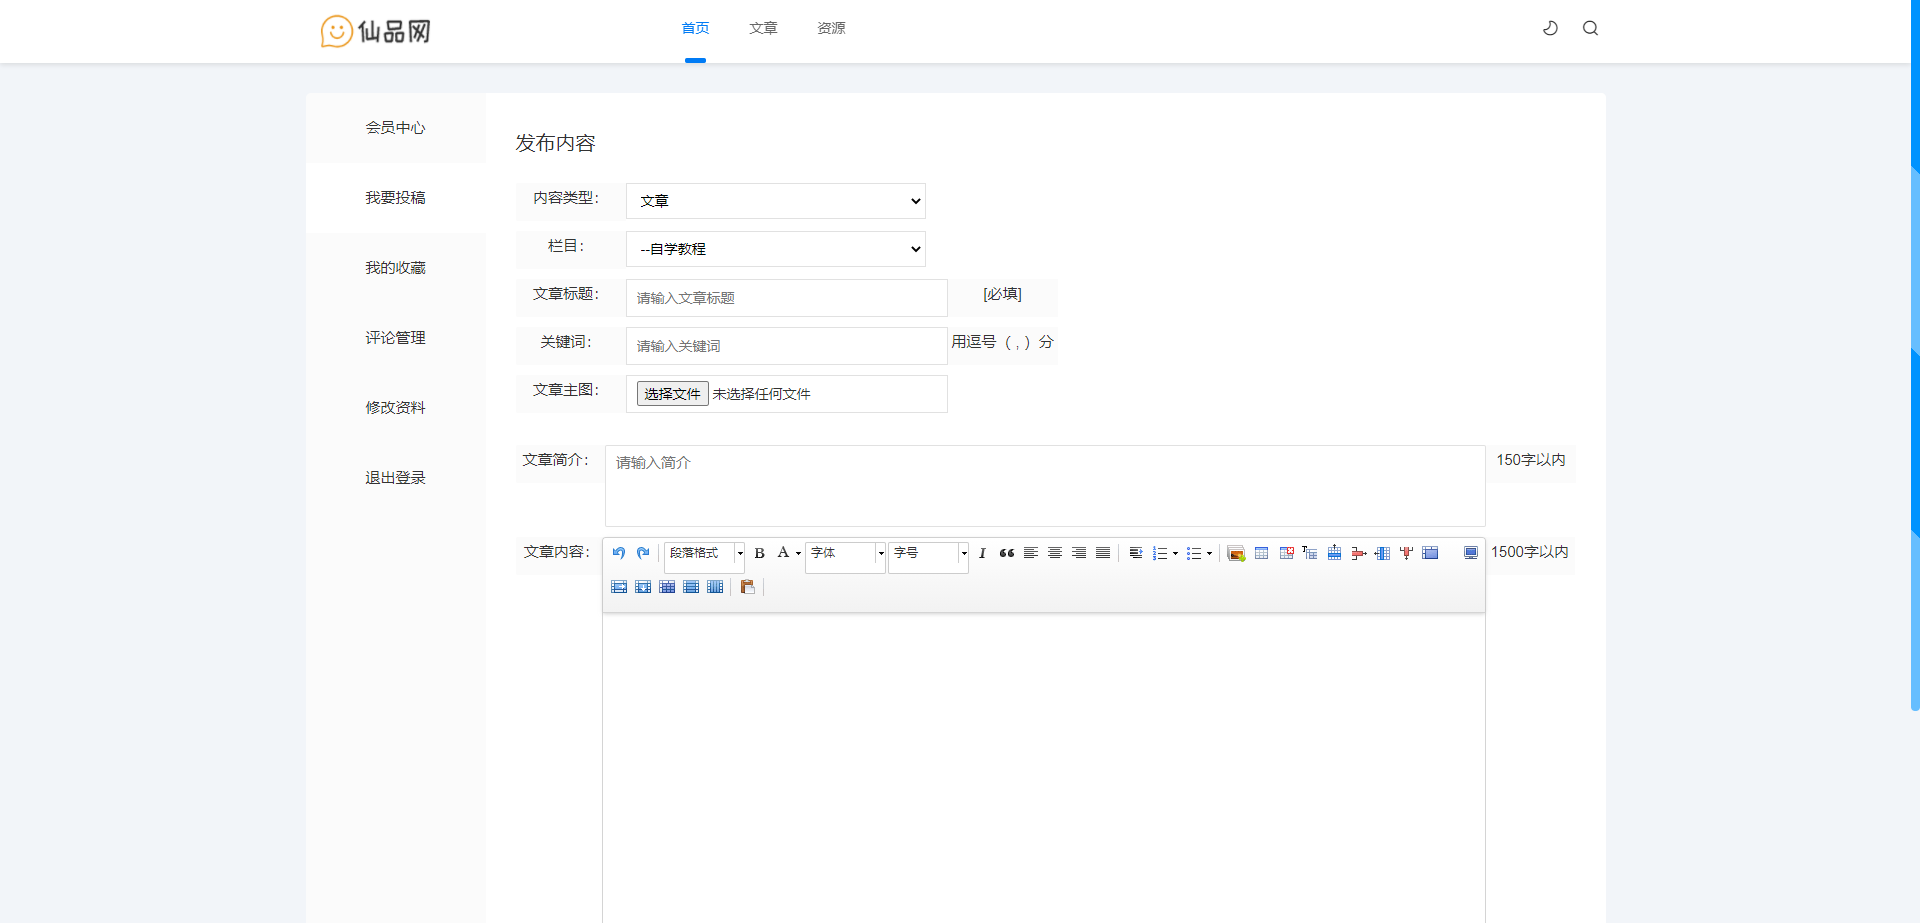
Task: Click the fullscreen editor icon
Action: [1470, 553]
